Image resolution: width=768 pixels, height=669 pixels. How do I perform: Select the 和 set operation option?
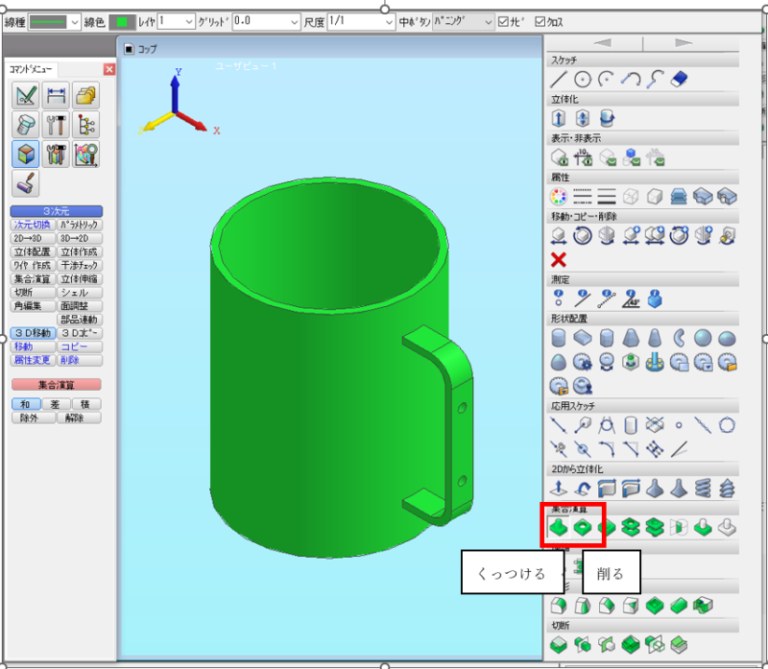pyautogui.click(x=24, y=404)
